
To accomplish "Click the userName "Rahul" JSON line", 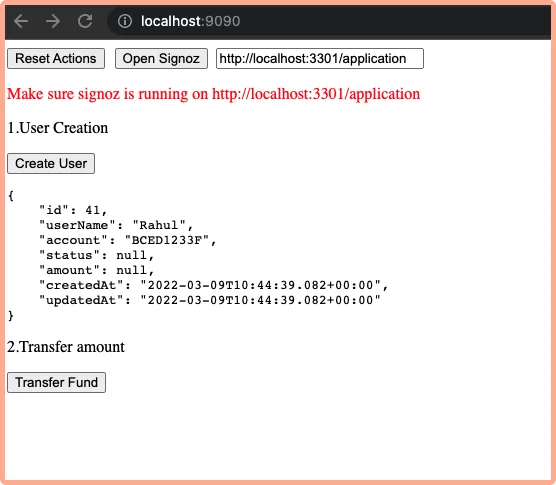I will tap(116, 225).
